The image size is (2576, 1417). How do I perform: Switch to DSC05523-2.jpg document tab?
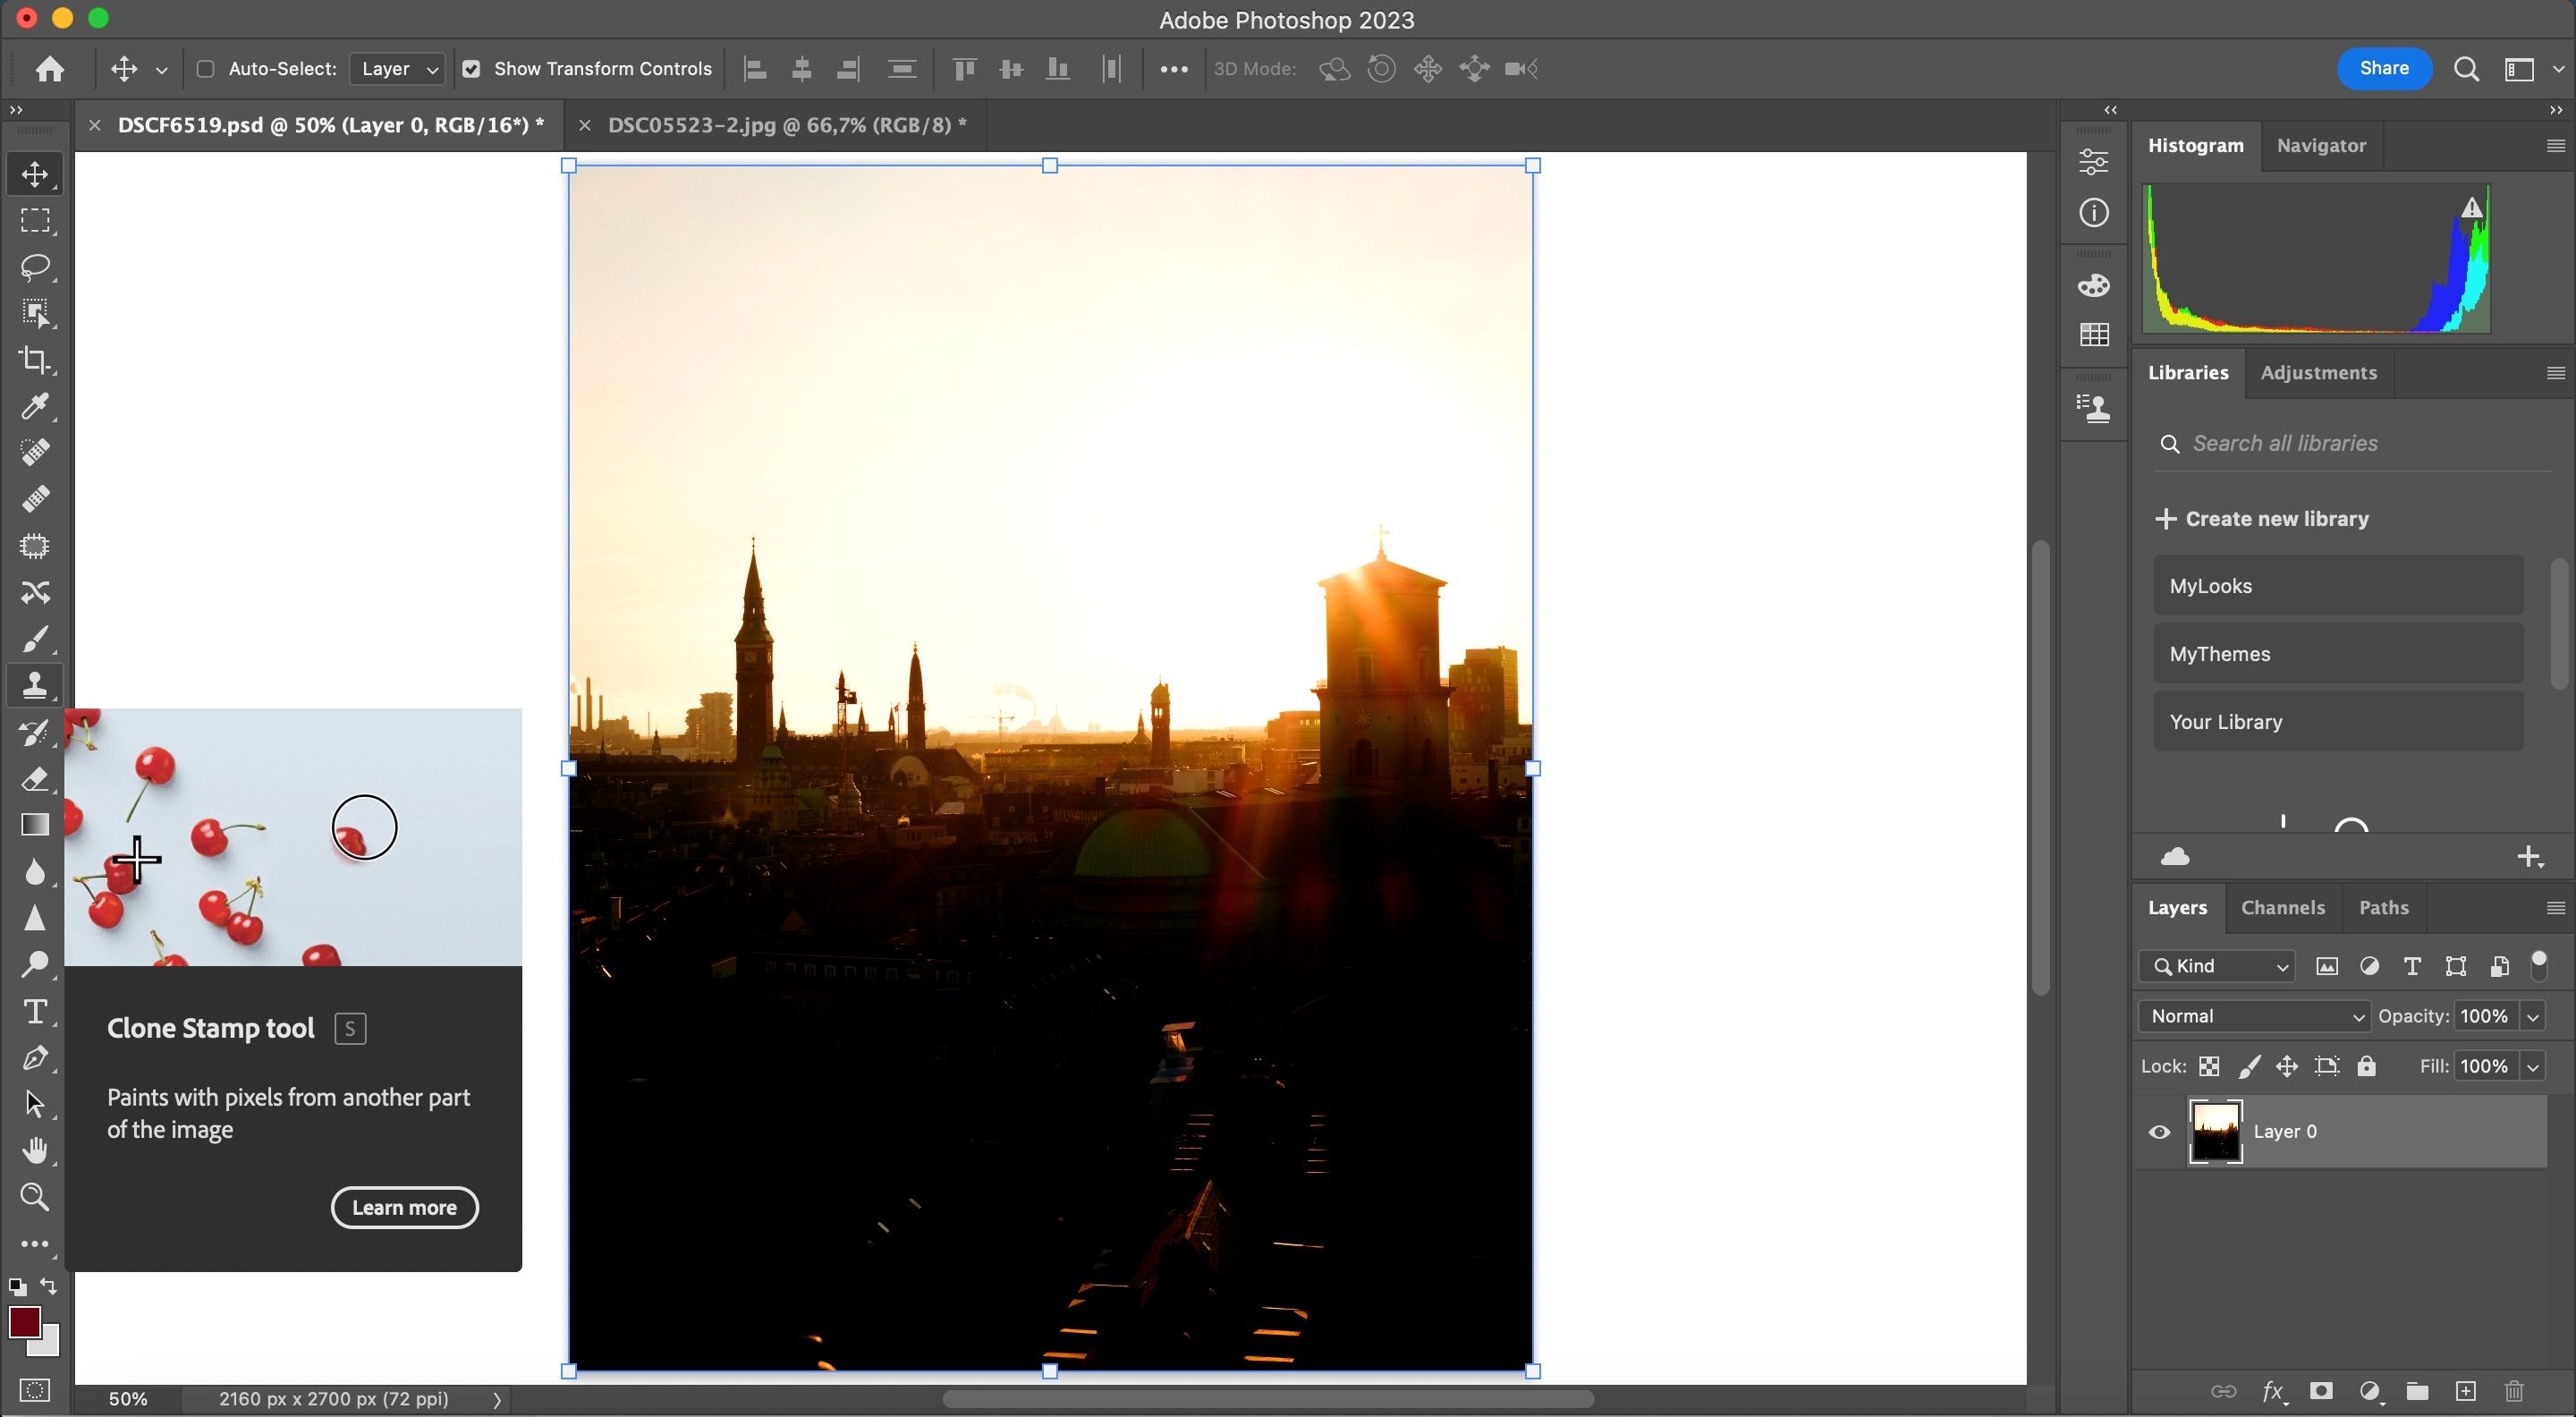787,125
